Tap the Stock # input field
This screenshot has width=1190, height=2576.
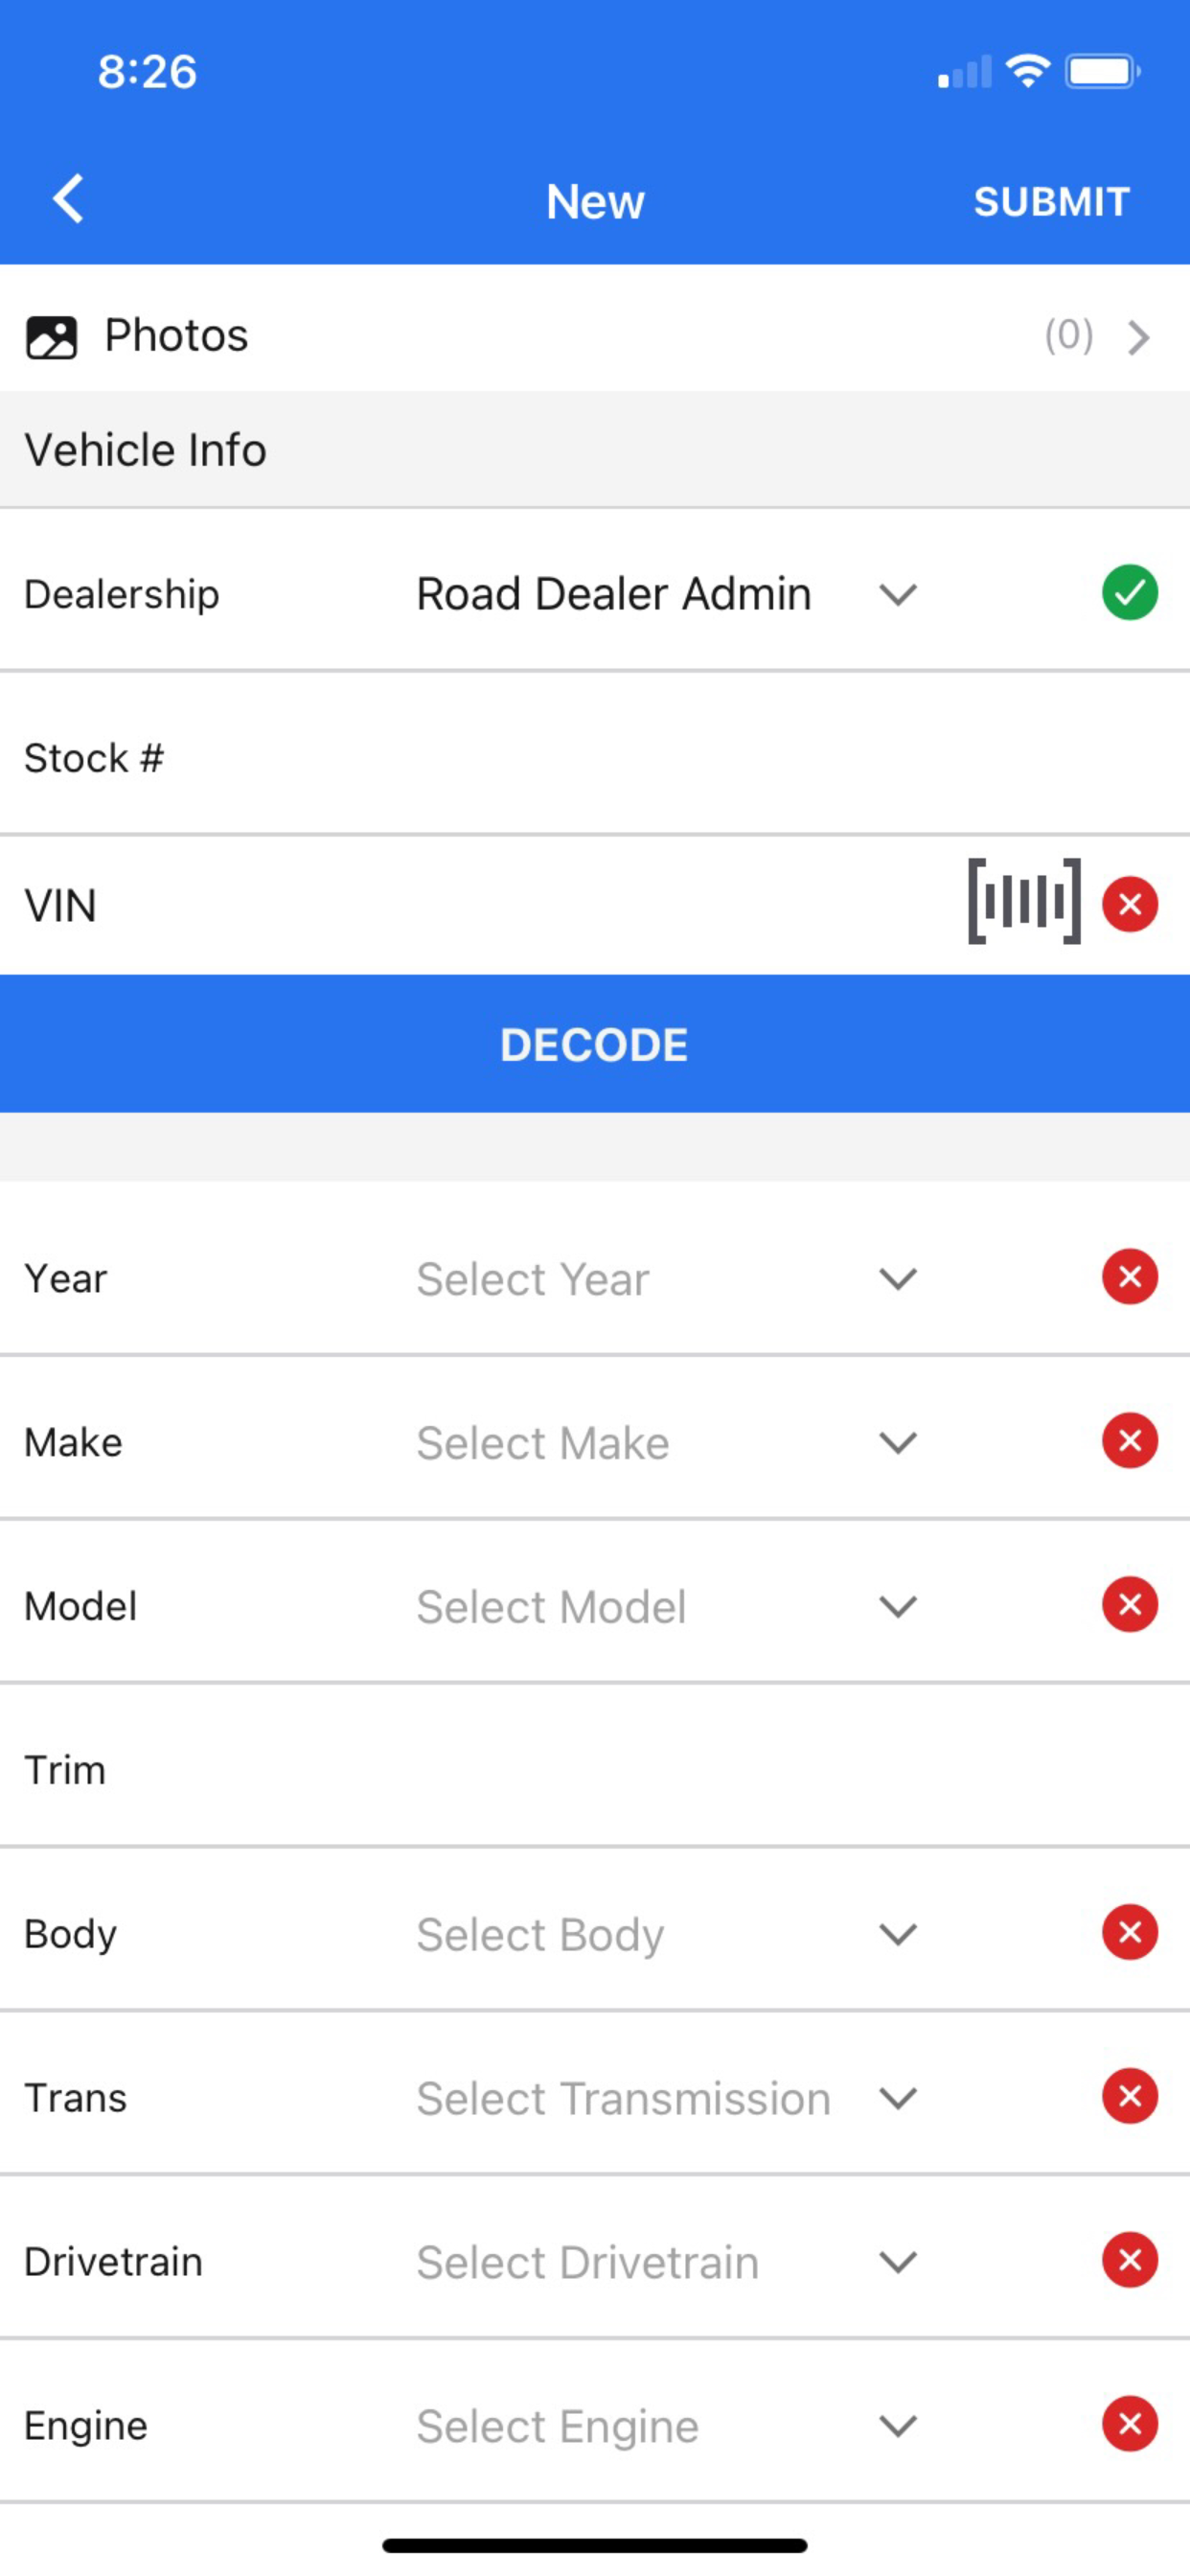595,757
